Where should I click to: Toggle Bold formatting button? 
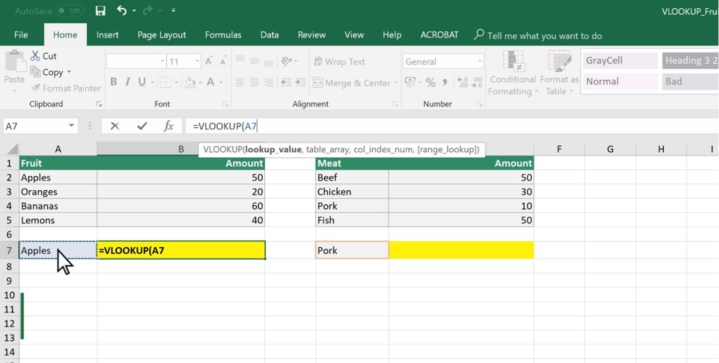113,82
